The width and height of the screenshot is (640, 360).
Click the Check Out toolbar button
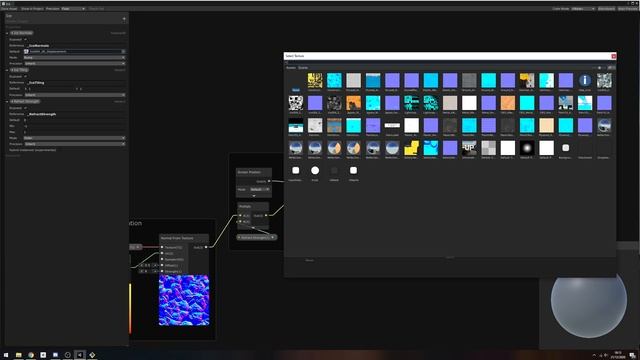[x=96, y=9]
